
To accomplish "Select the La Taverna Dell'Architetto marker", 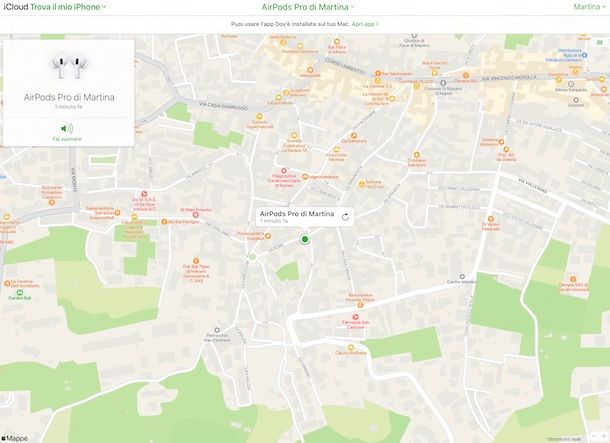I will (x=7, y=284).
